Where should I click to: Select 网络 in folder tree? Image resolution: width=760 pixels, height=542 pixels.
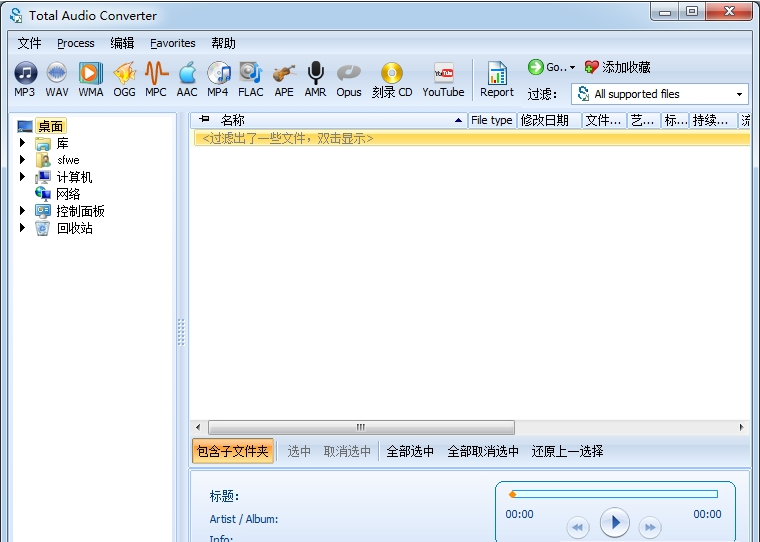point(68,194)
